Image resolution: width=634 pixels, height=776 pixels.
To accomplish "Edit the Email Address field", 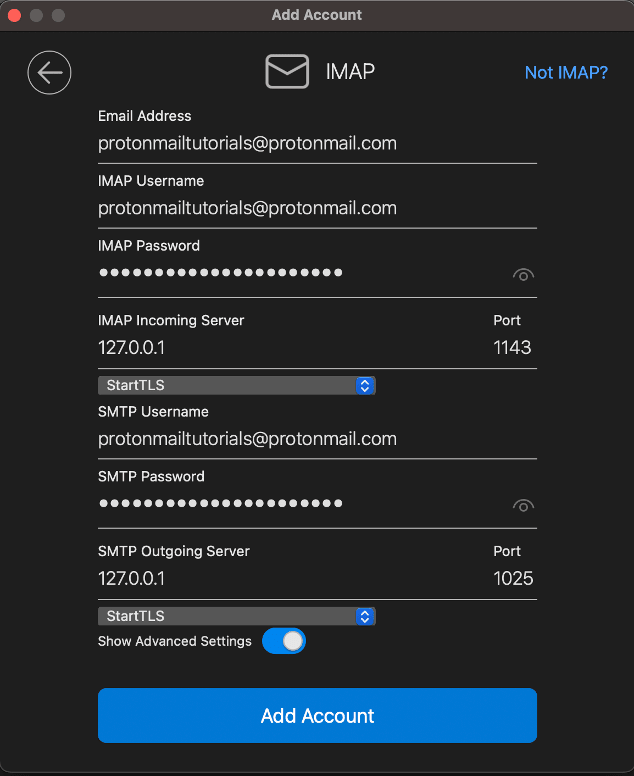I will [317, 144].
